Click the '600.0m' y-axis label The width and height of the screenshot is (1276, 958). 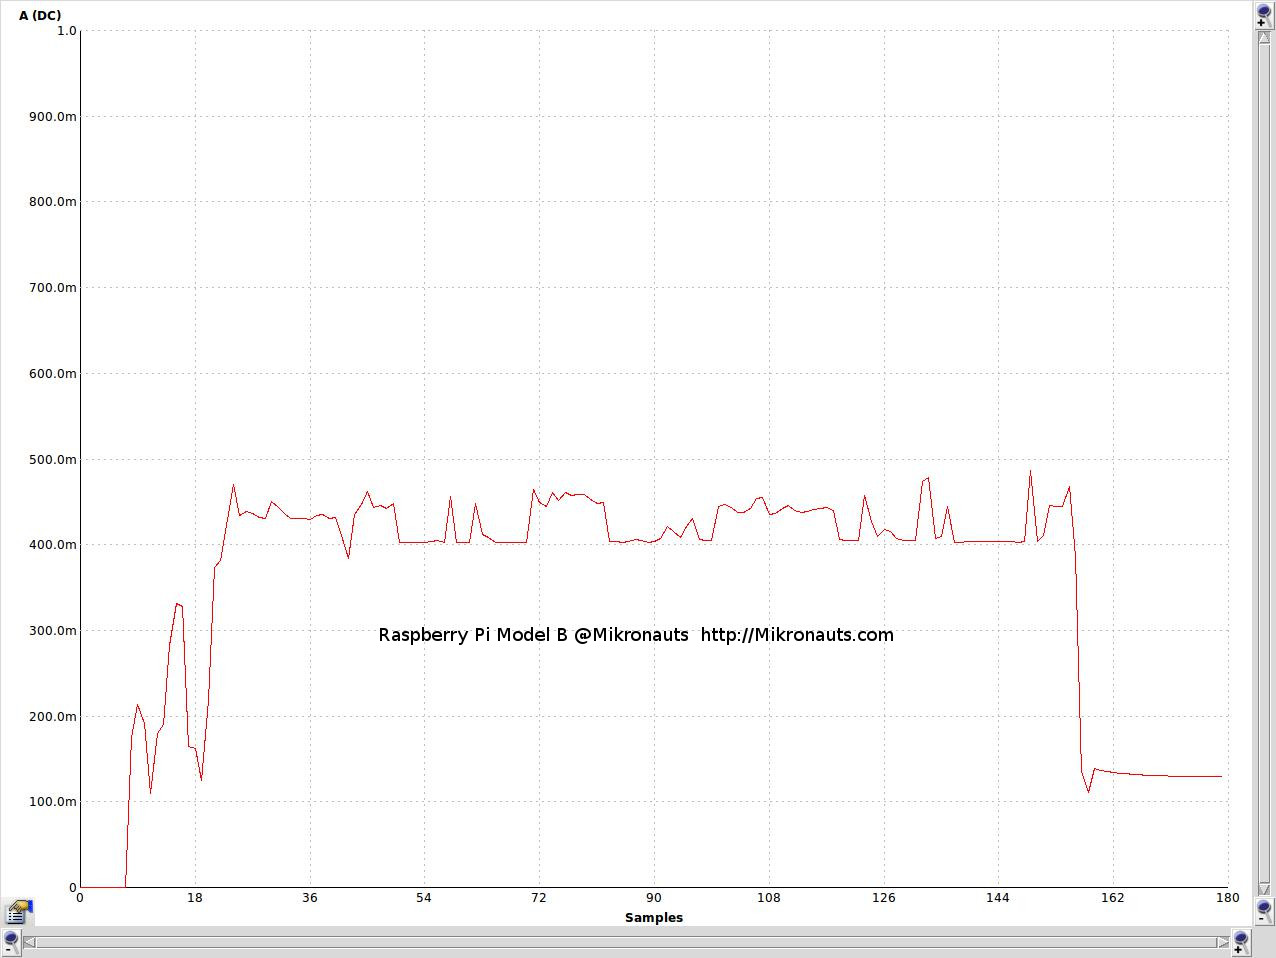(x=53, y=374)
